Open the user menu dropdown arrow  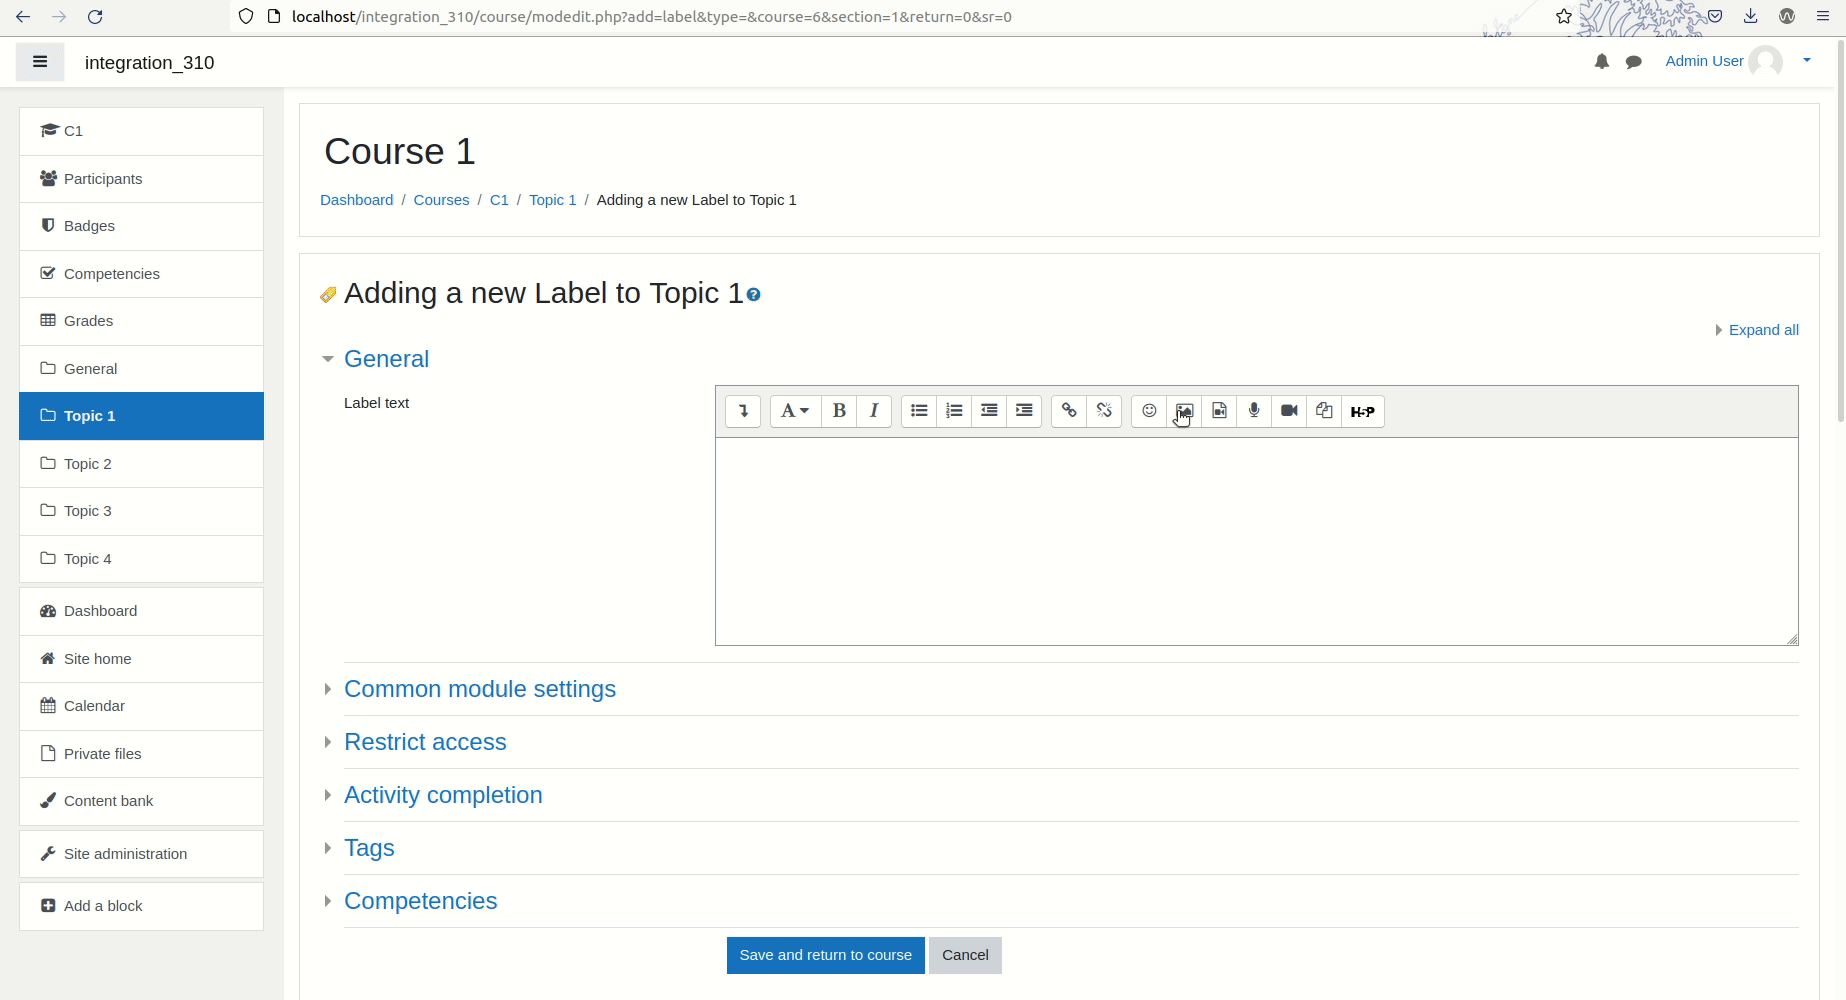pyautogui.click(x=1807, y=61)
